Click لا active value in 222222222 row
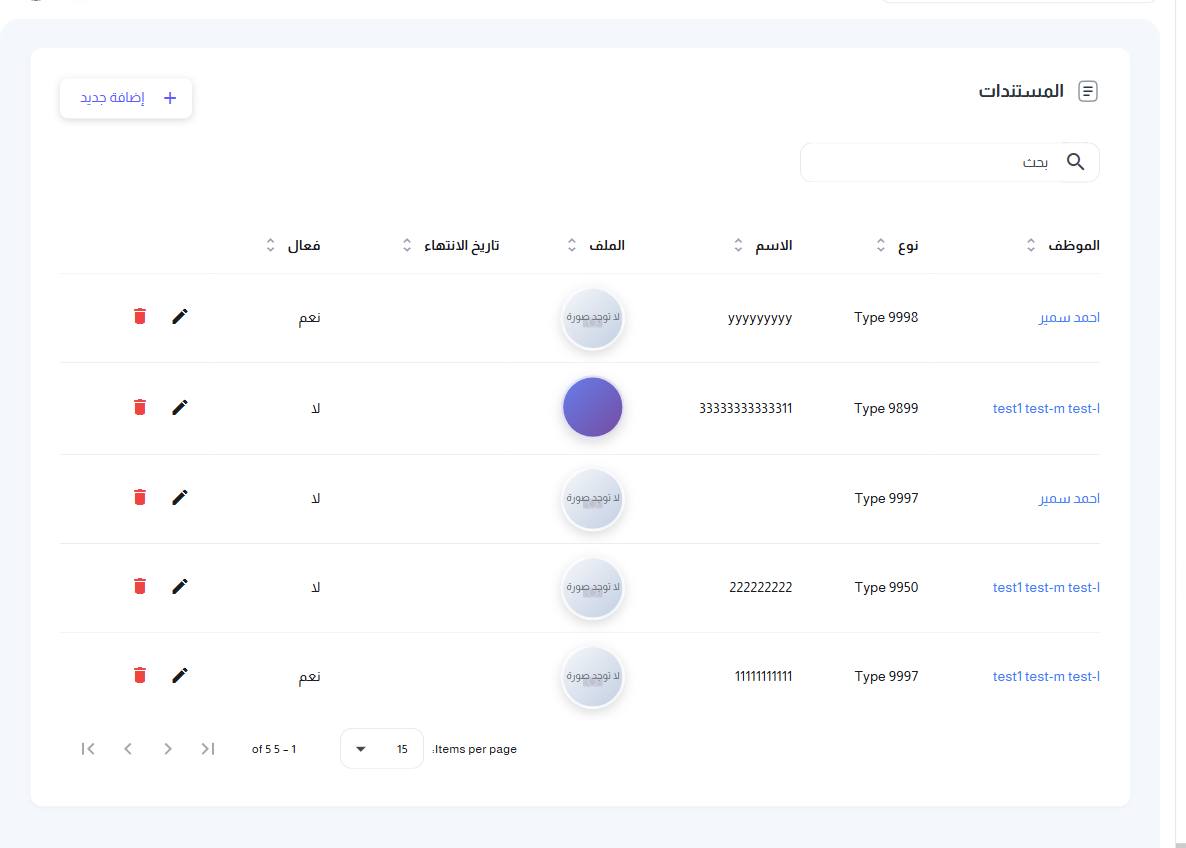1186x848 pixels. [x=315, y=587]
